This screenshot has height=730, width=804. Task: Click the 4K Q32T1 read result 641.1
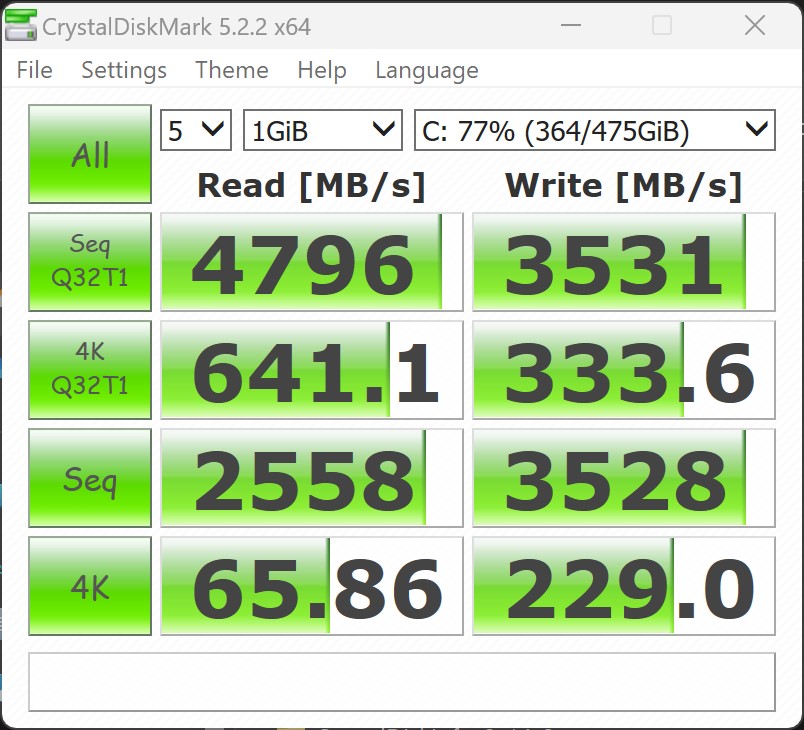(311, 370)
